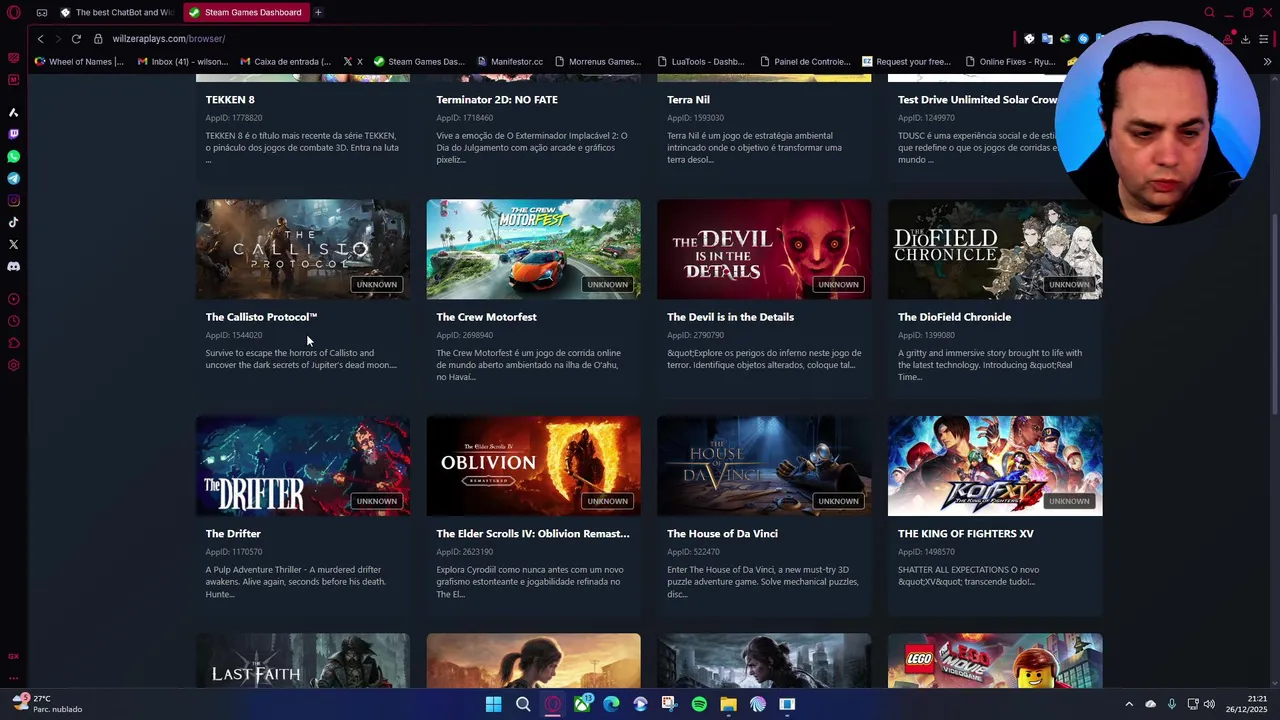Open The Crew Motorfest title link
1280x720 pixels.
486,317
